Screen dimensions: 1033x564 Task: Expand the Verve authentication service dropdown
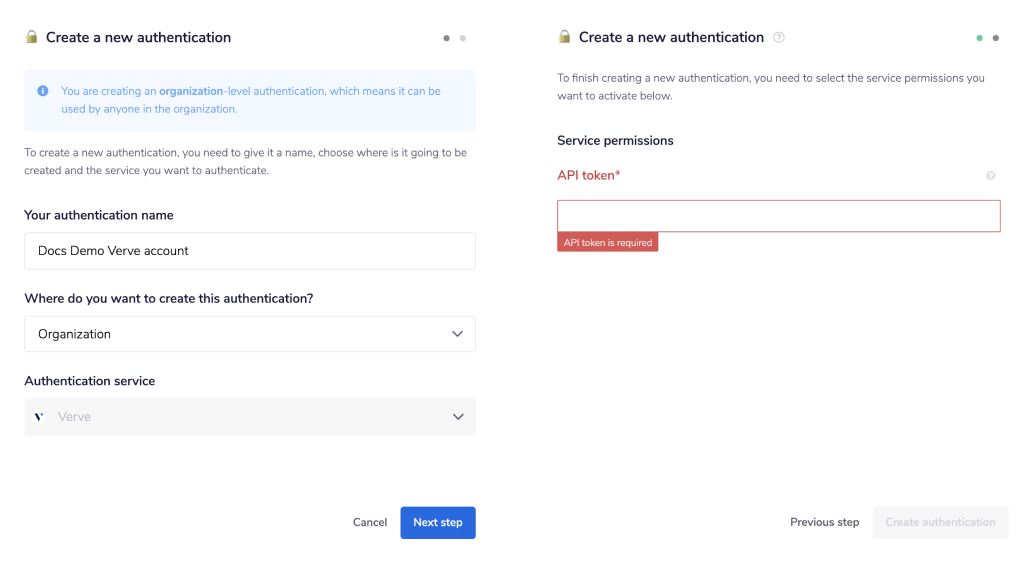249,417
